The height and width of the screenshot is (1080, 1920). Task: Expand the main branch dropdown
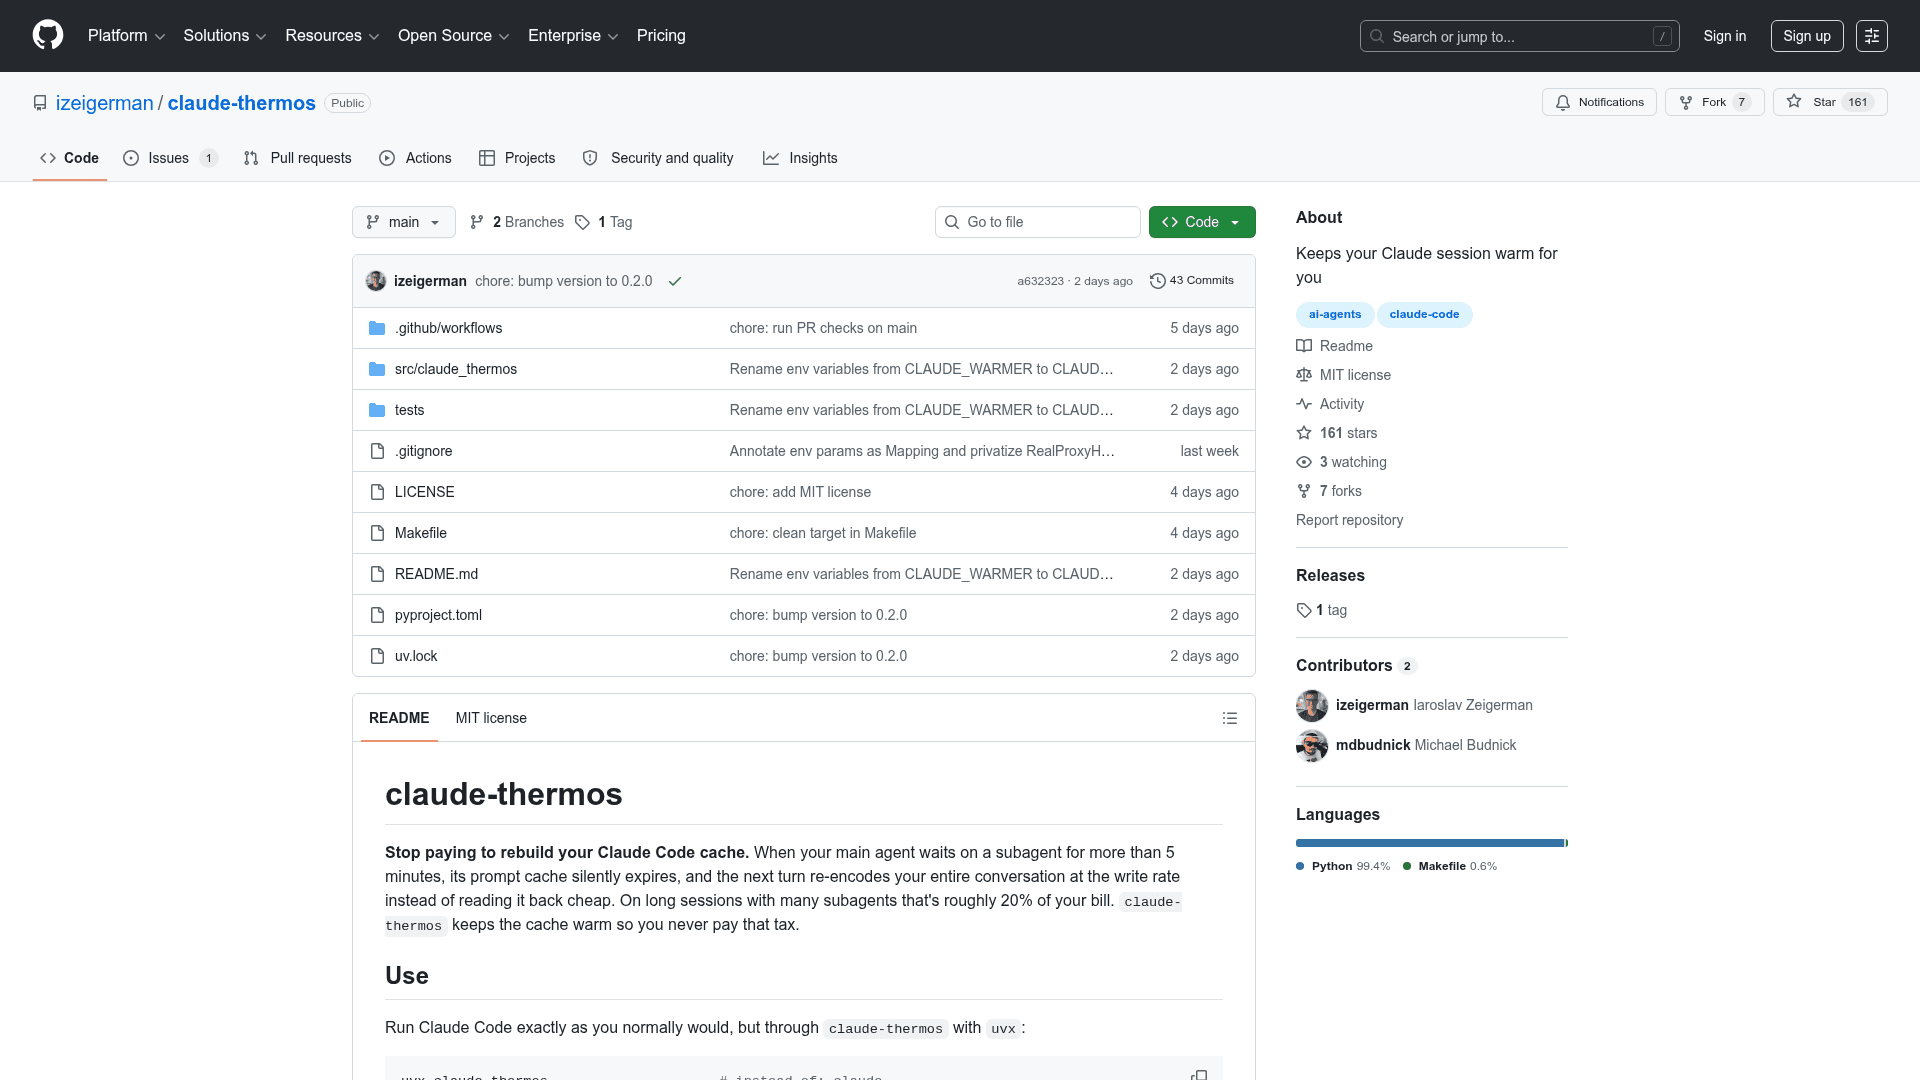(x=404, y=222)
